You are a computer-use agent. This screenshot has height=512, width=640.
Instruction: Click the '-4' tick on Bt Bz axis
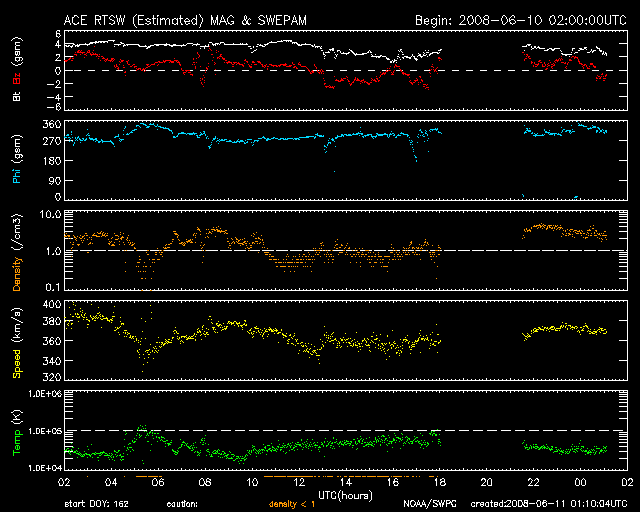pos(55,97)
